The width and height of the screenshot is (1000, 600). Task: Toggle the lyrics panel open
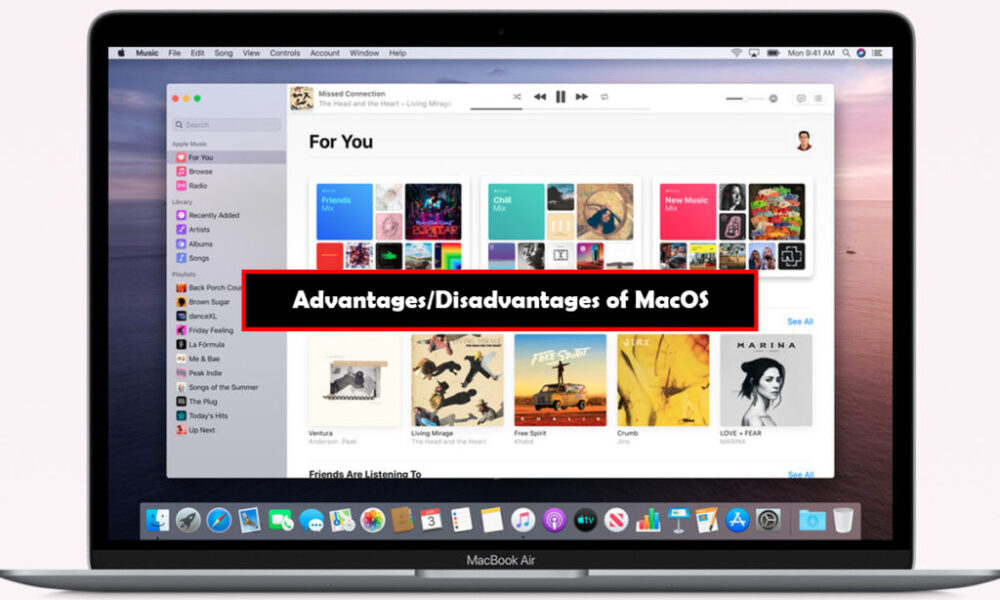coord(801,97)
